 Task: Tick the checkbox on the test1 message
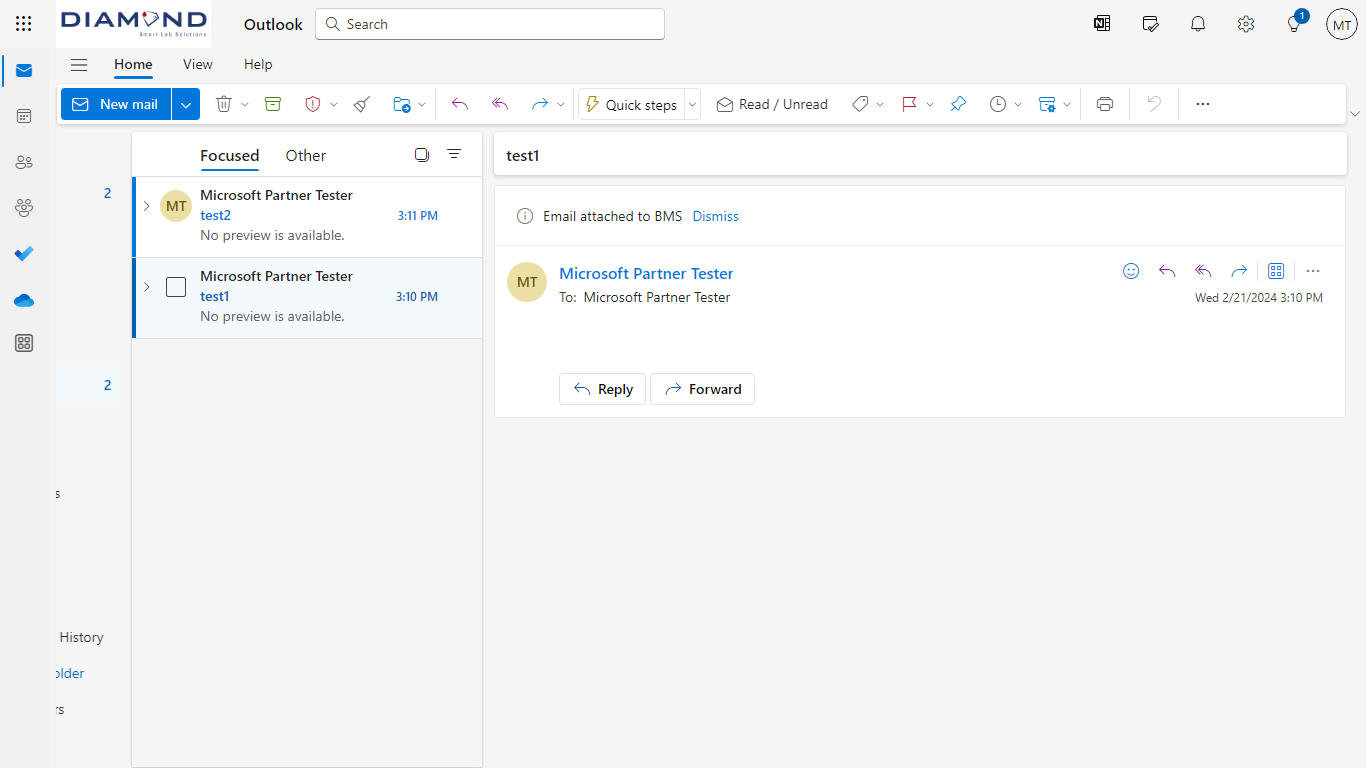pos(176,287)
